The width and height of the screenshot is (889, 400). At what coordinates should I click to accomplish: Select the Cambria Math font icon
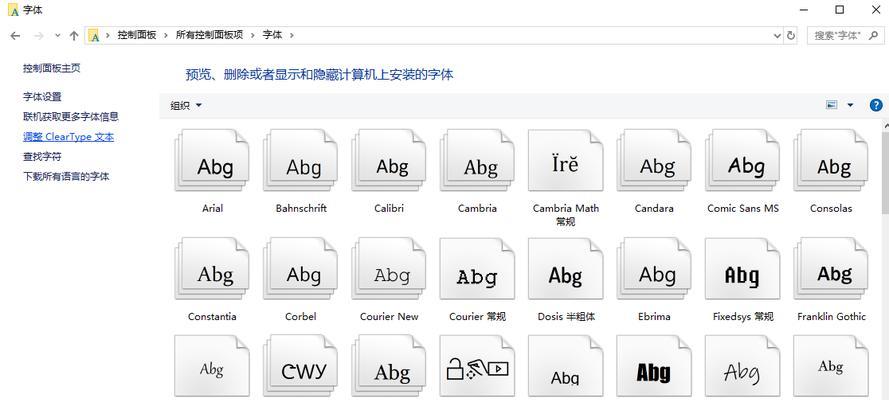[565, 161]
